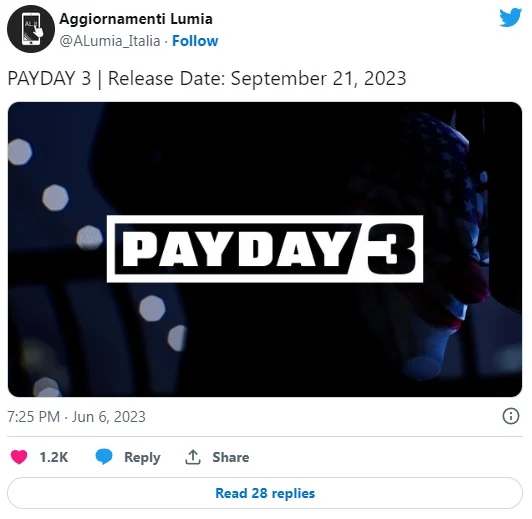This screenshot has height=519, width=532.
Task: Open the Read 28 replies button
Action: coord(265,493)
